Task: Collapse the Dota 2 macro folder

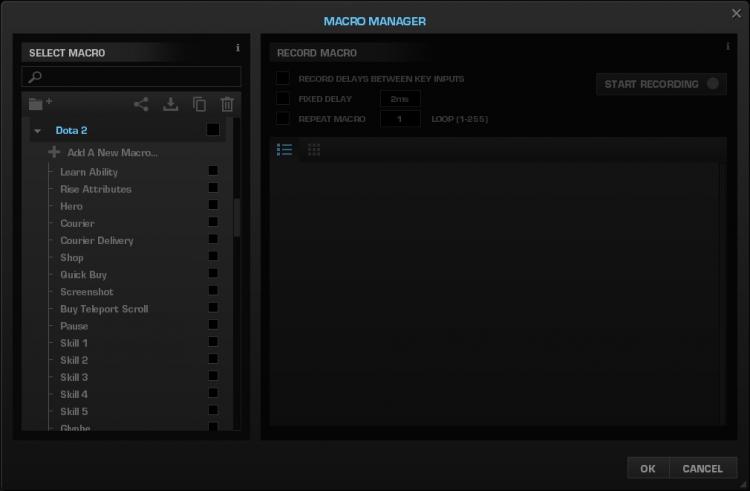Action: (x=38, y=131)
